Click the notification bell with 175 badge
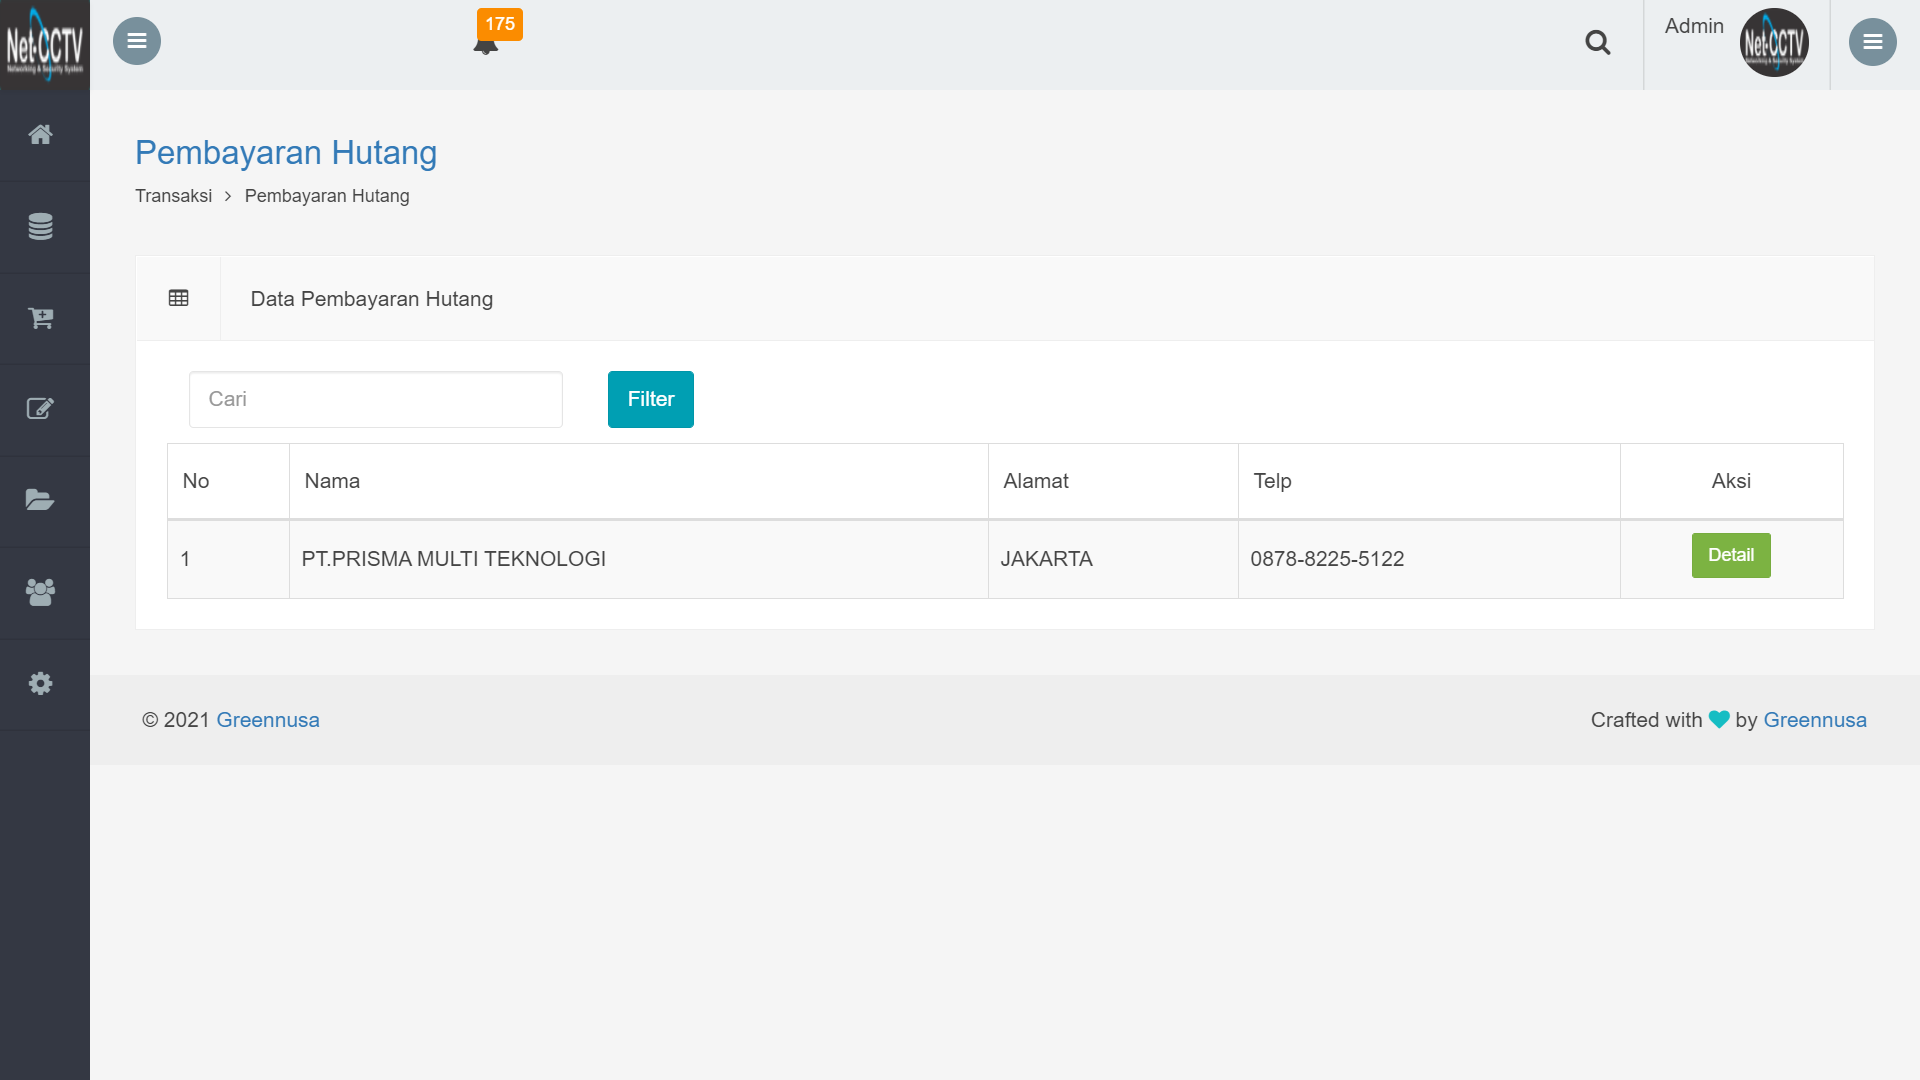This screenshot has width=1920, height=1080. (487, 42)
